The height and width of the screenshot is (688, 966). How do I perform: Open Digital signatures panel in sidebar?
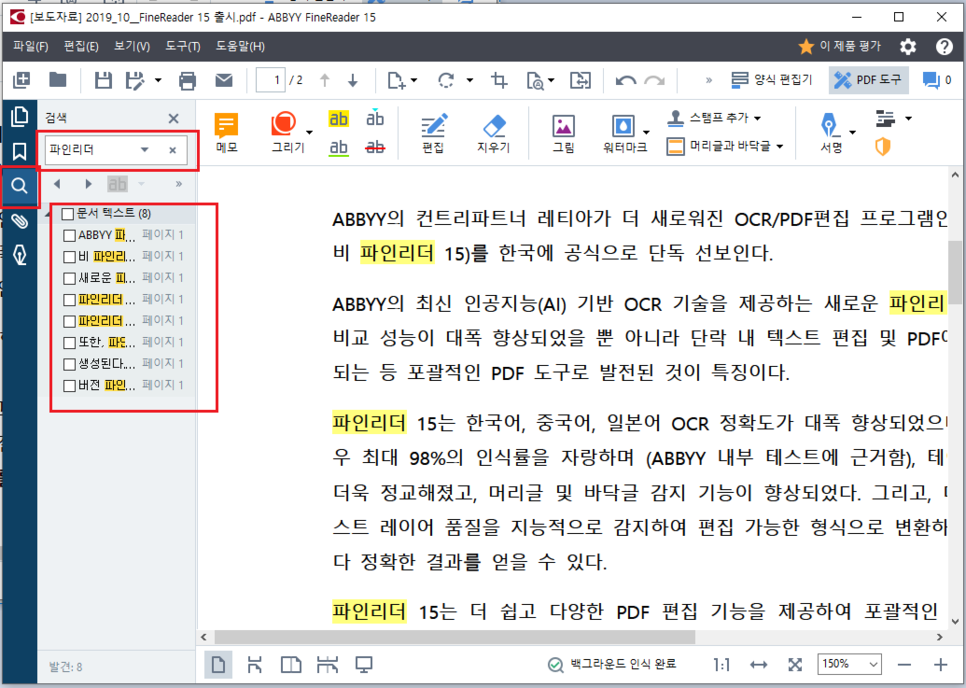(20, 255)
